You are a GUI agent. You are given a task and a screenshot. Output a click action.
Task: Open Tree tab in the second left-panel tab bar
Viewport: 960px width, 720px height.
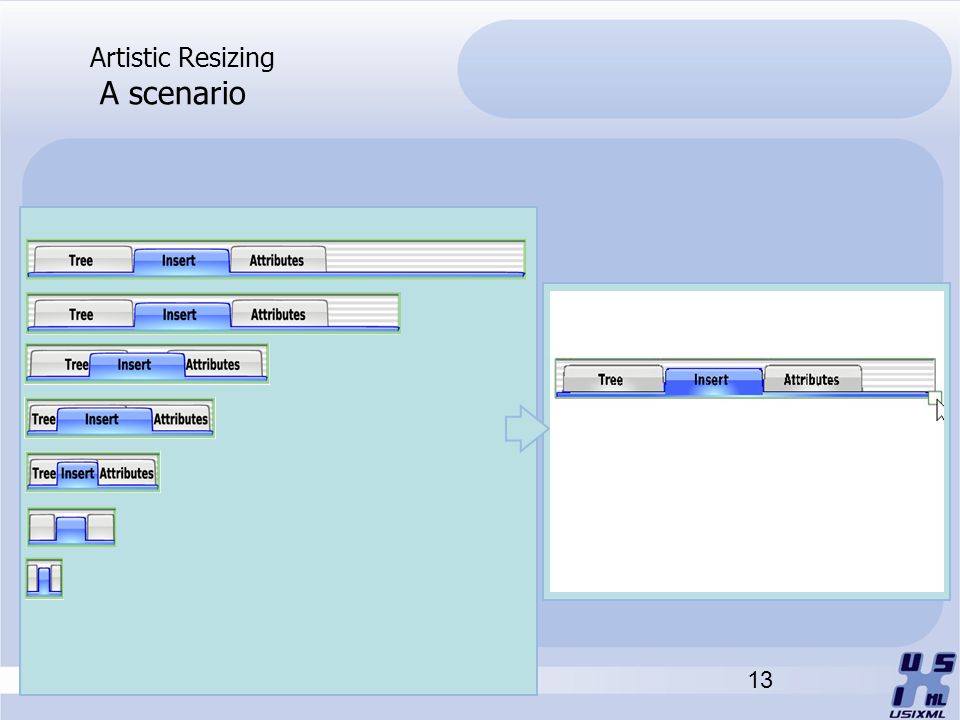[83, 314]
